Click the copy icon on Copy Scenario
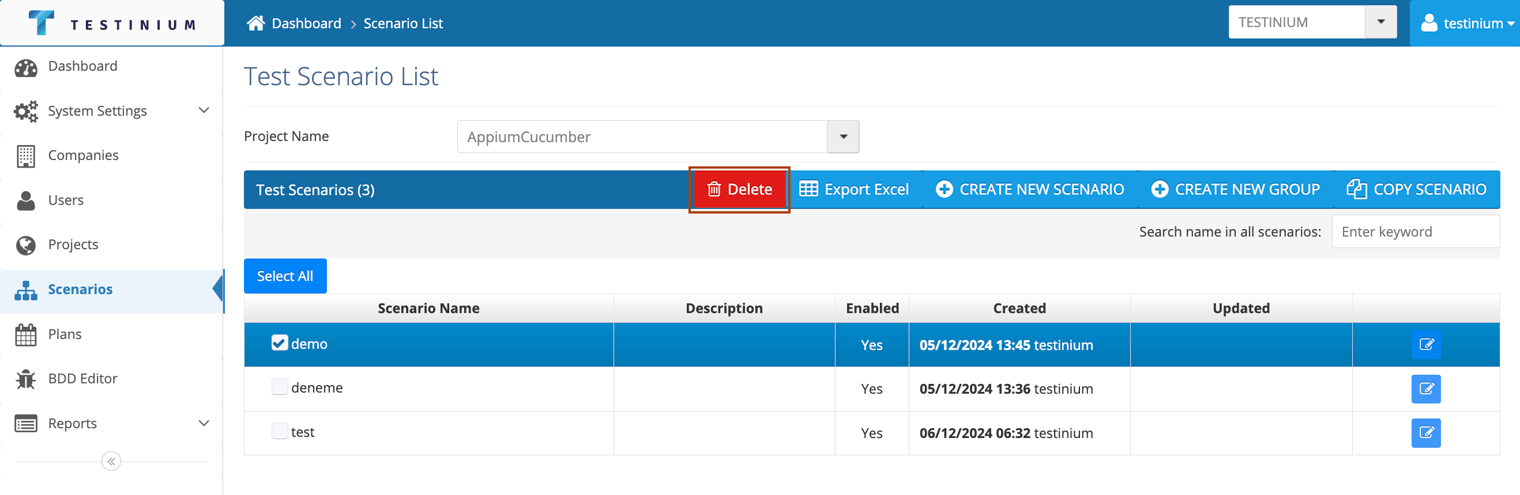The height and width of the screenshot is (495, 1520). [x=1356, y=189]
